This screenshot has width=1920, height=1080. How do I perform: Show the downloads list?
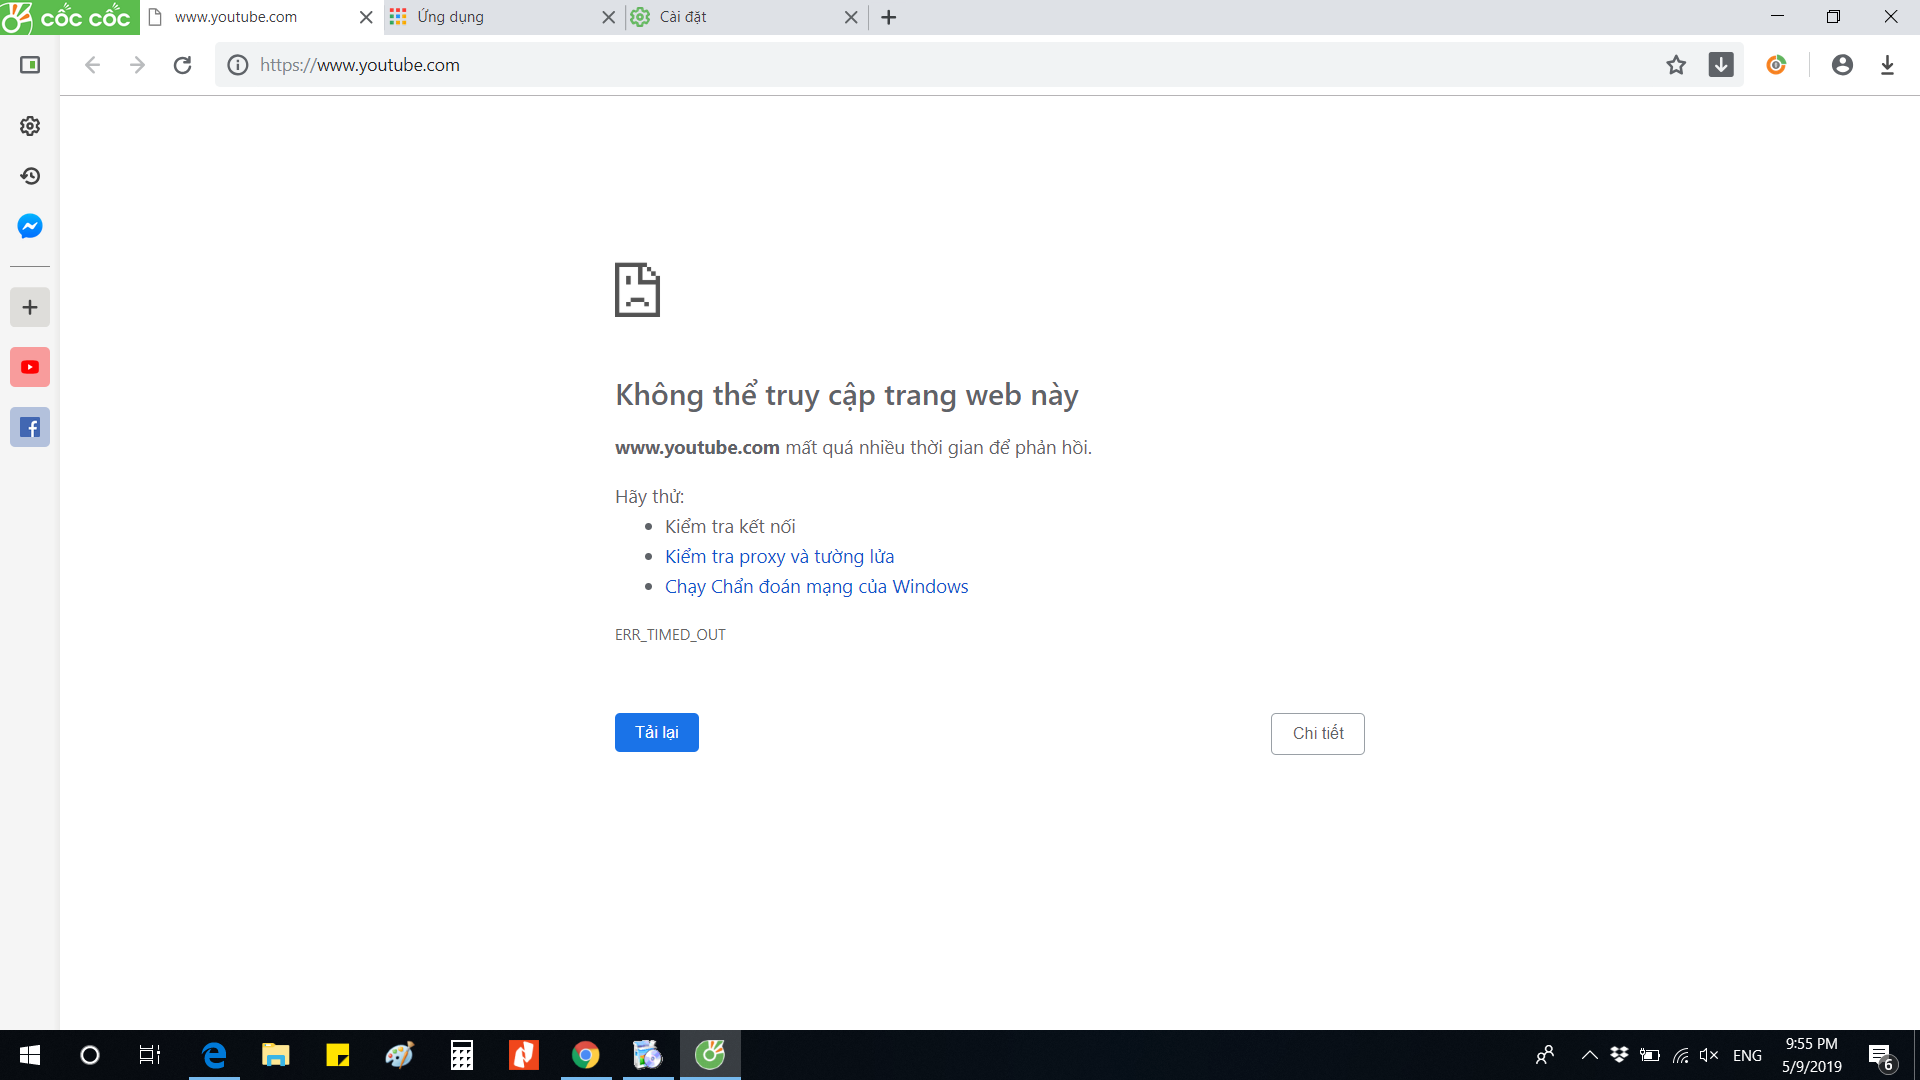(1887, 65)
